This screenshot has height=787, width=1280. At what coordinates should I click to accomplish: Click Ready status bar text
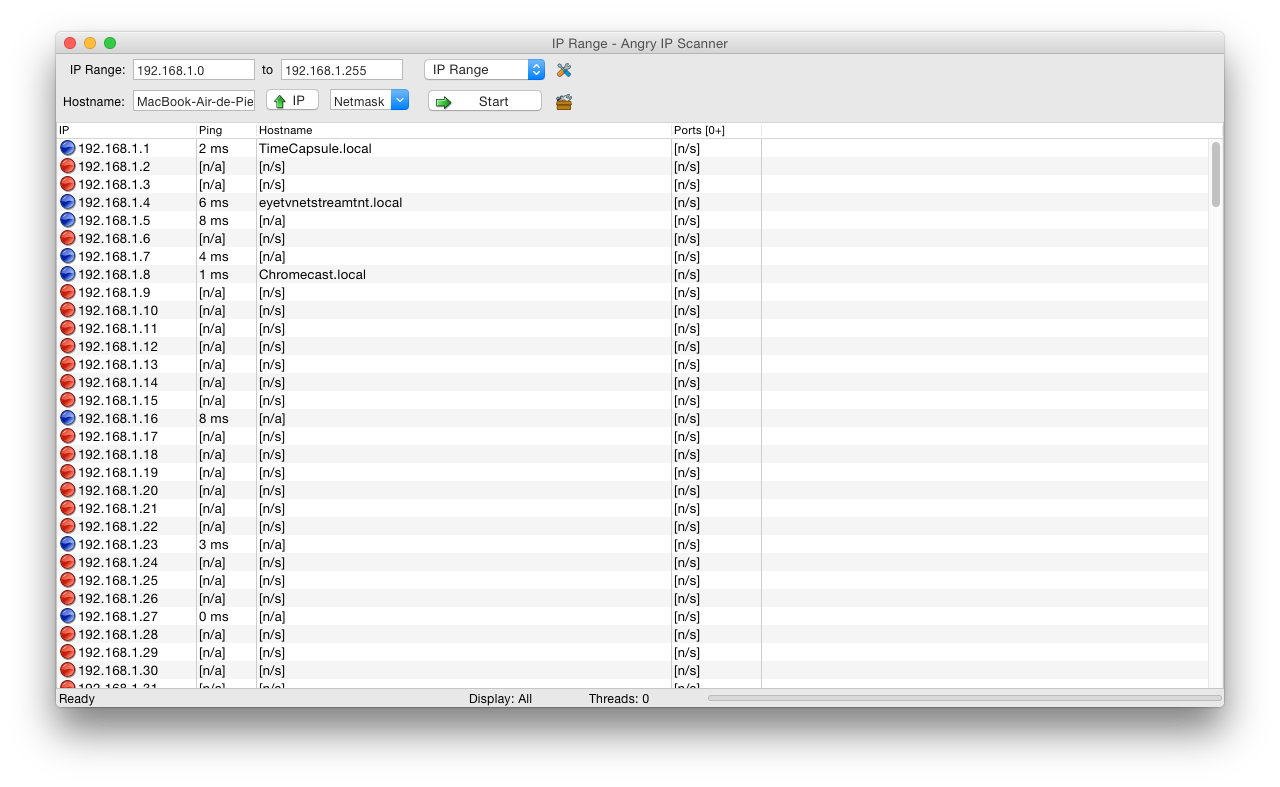tap(77, 699)
